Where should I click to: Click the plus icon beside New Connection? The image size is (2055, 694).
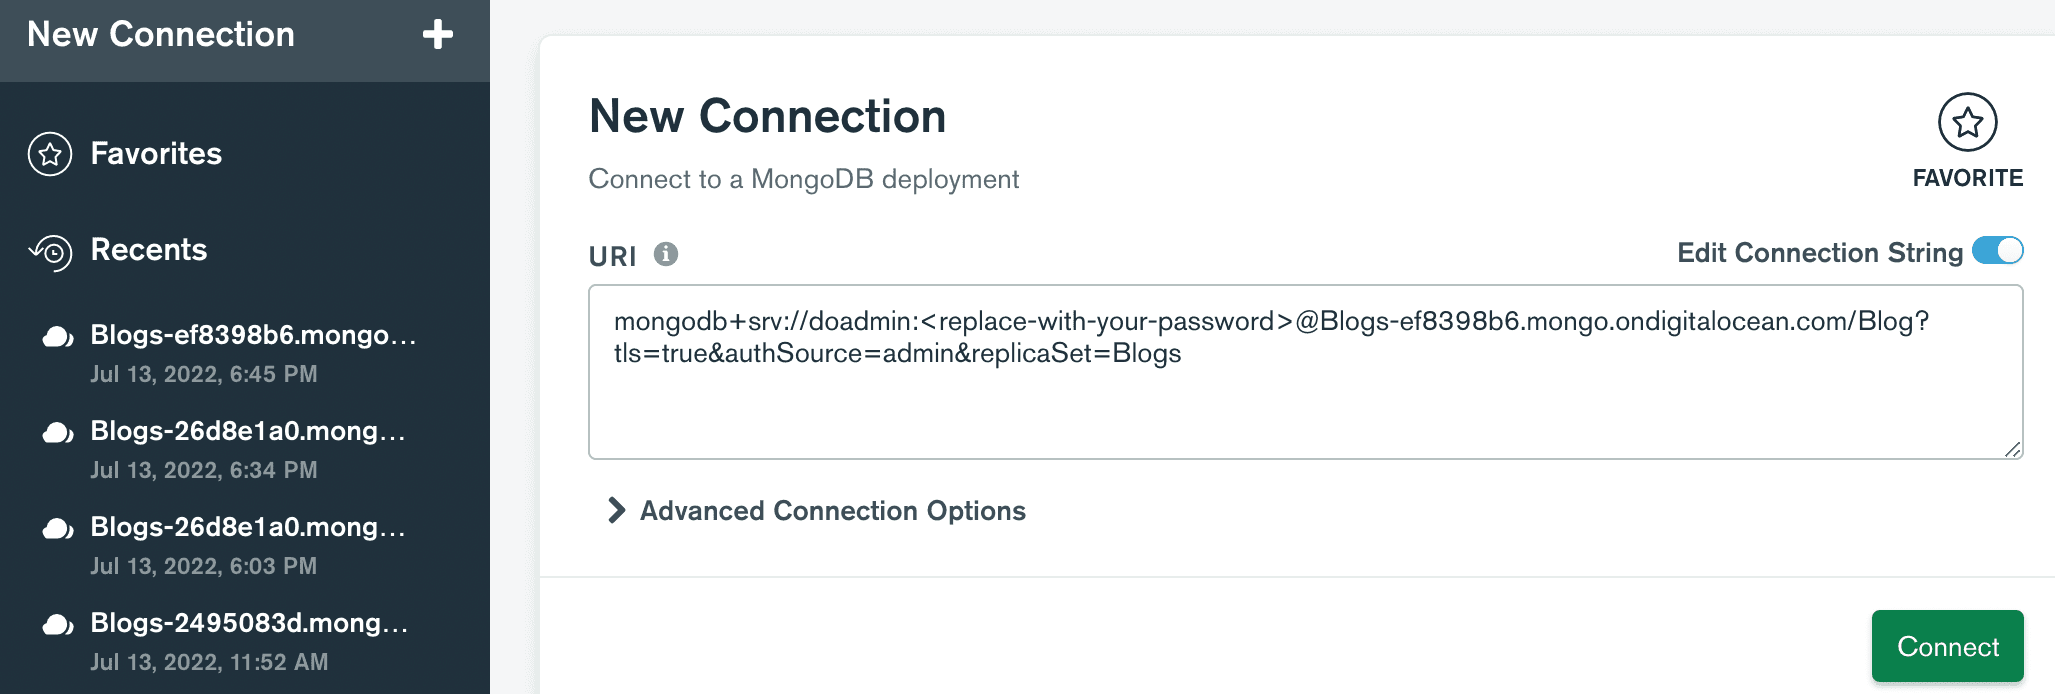pyautogui.click(x=438, y=34)
